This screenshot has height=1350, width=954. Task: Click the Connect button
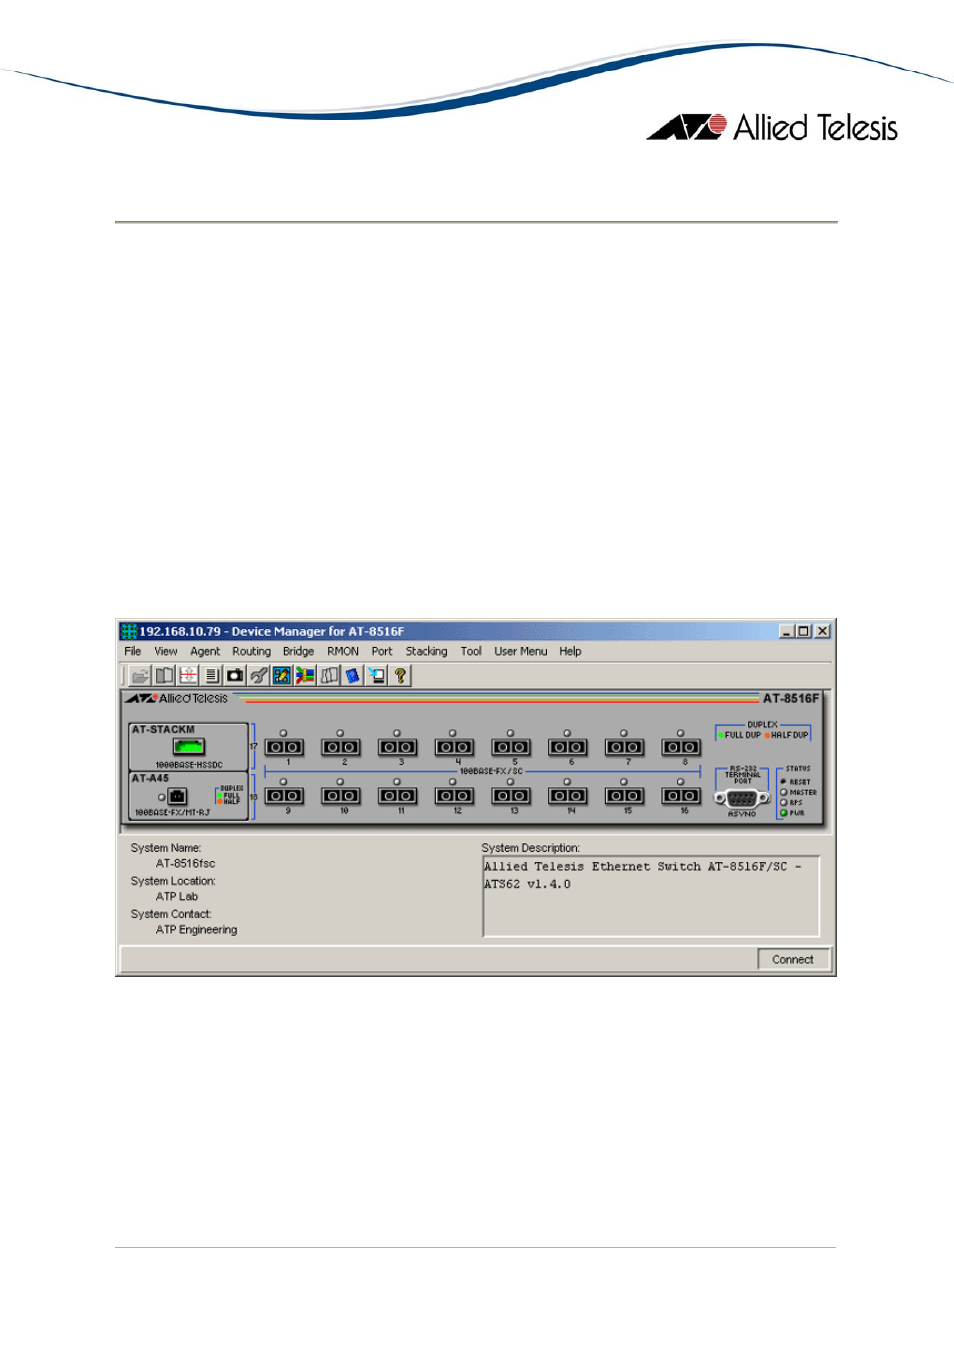[793, 959]
